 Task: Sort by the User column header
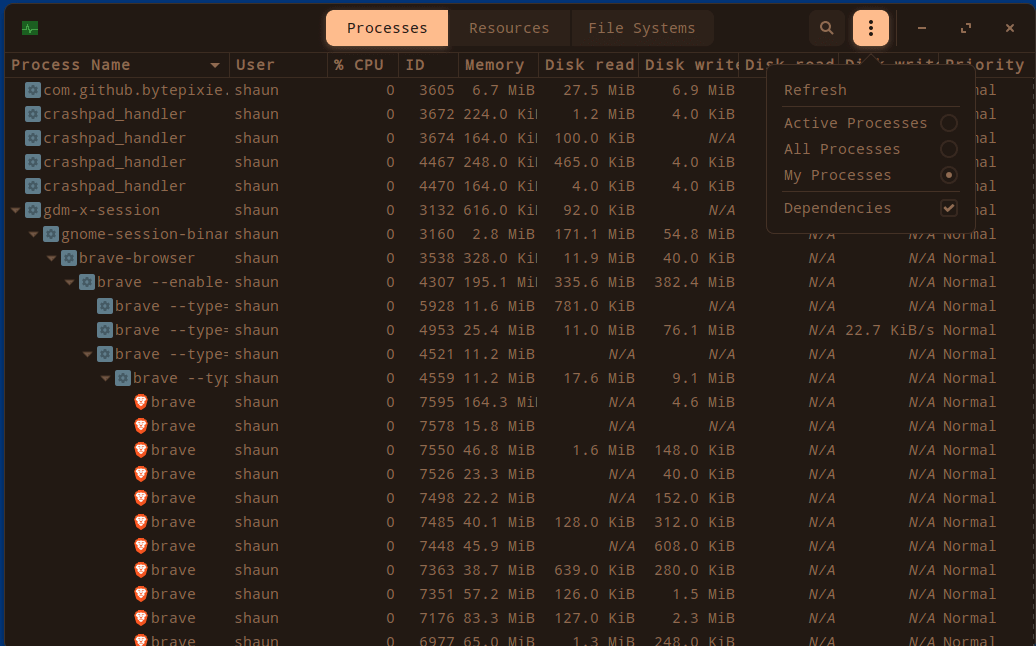pyautogui.click(x=278, y=65)
